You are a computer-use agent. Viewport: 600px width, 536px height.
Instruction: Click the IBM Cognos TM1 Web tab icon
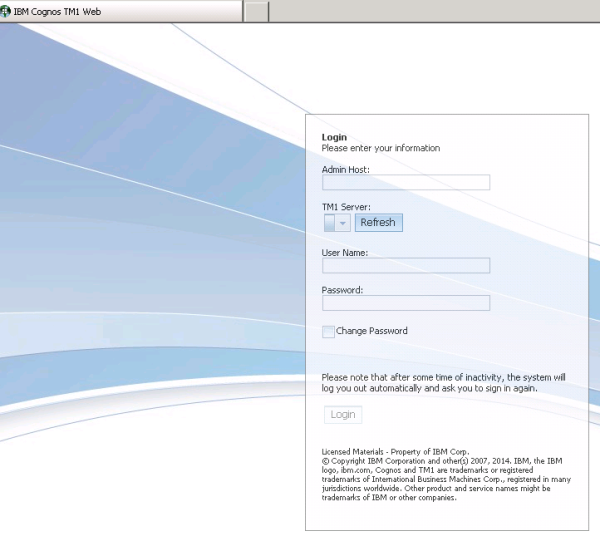pos(5,11)
